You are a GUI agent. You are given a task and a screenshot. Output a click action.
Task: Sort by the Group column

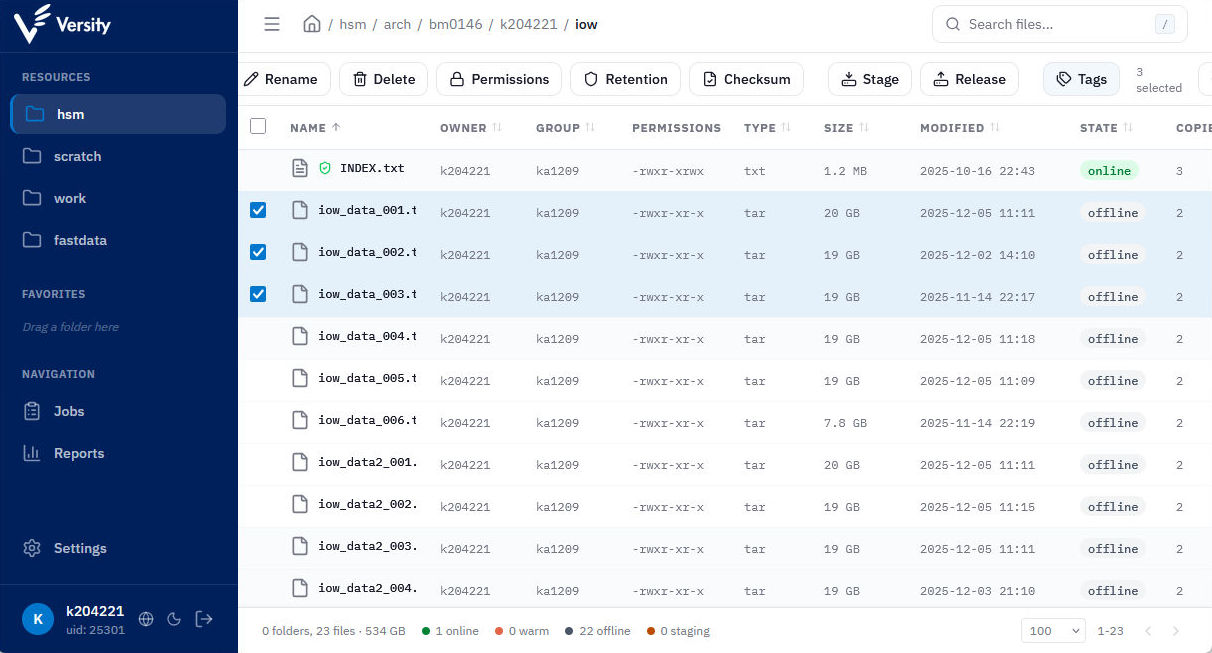click(x=566, y=128)
